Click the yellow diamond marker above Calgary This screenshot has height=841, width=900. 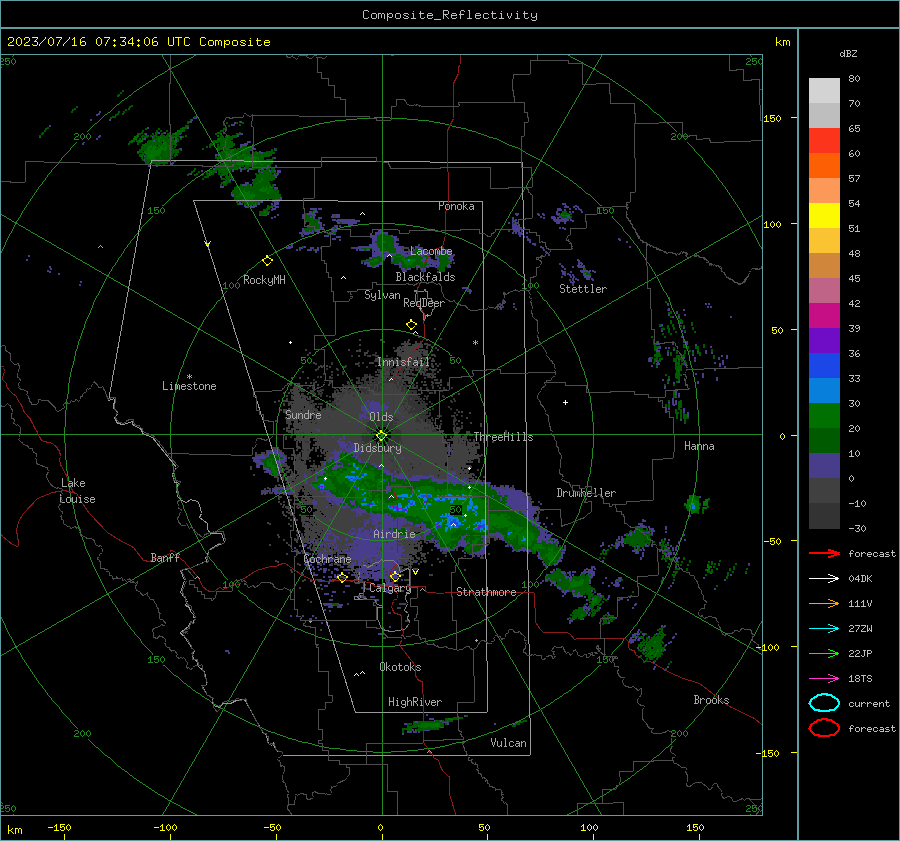point(395,576)
